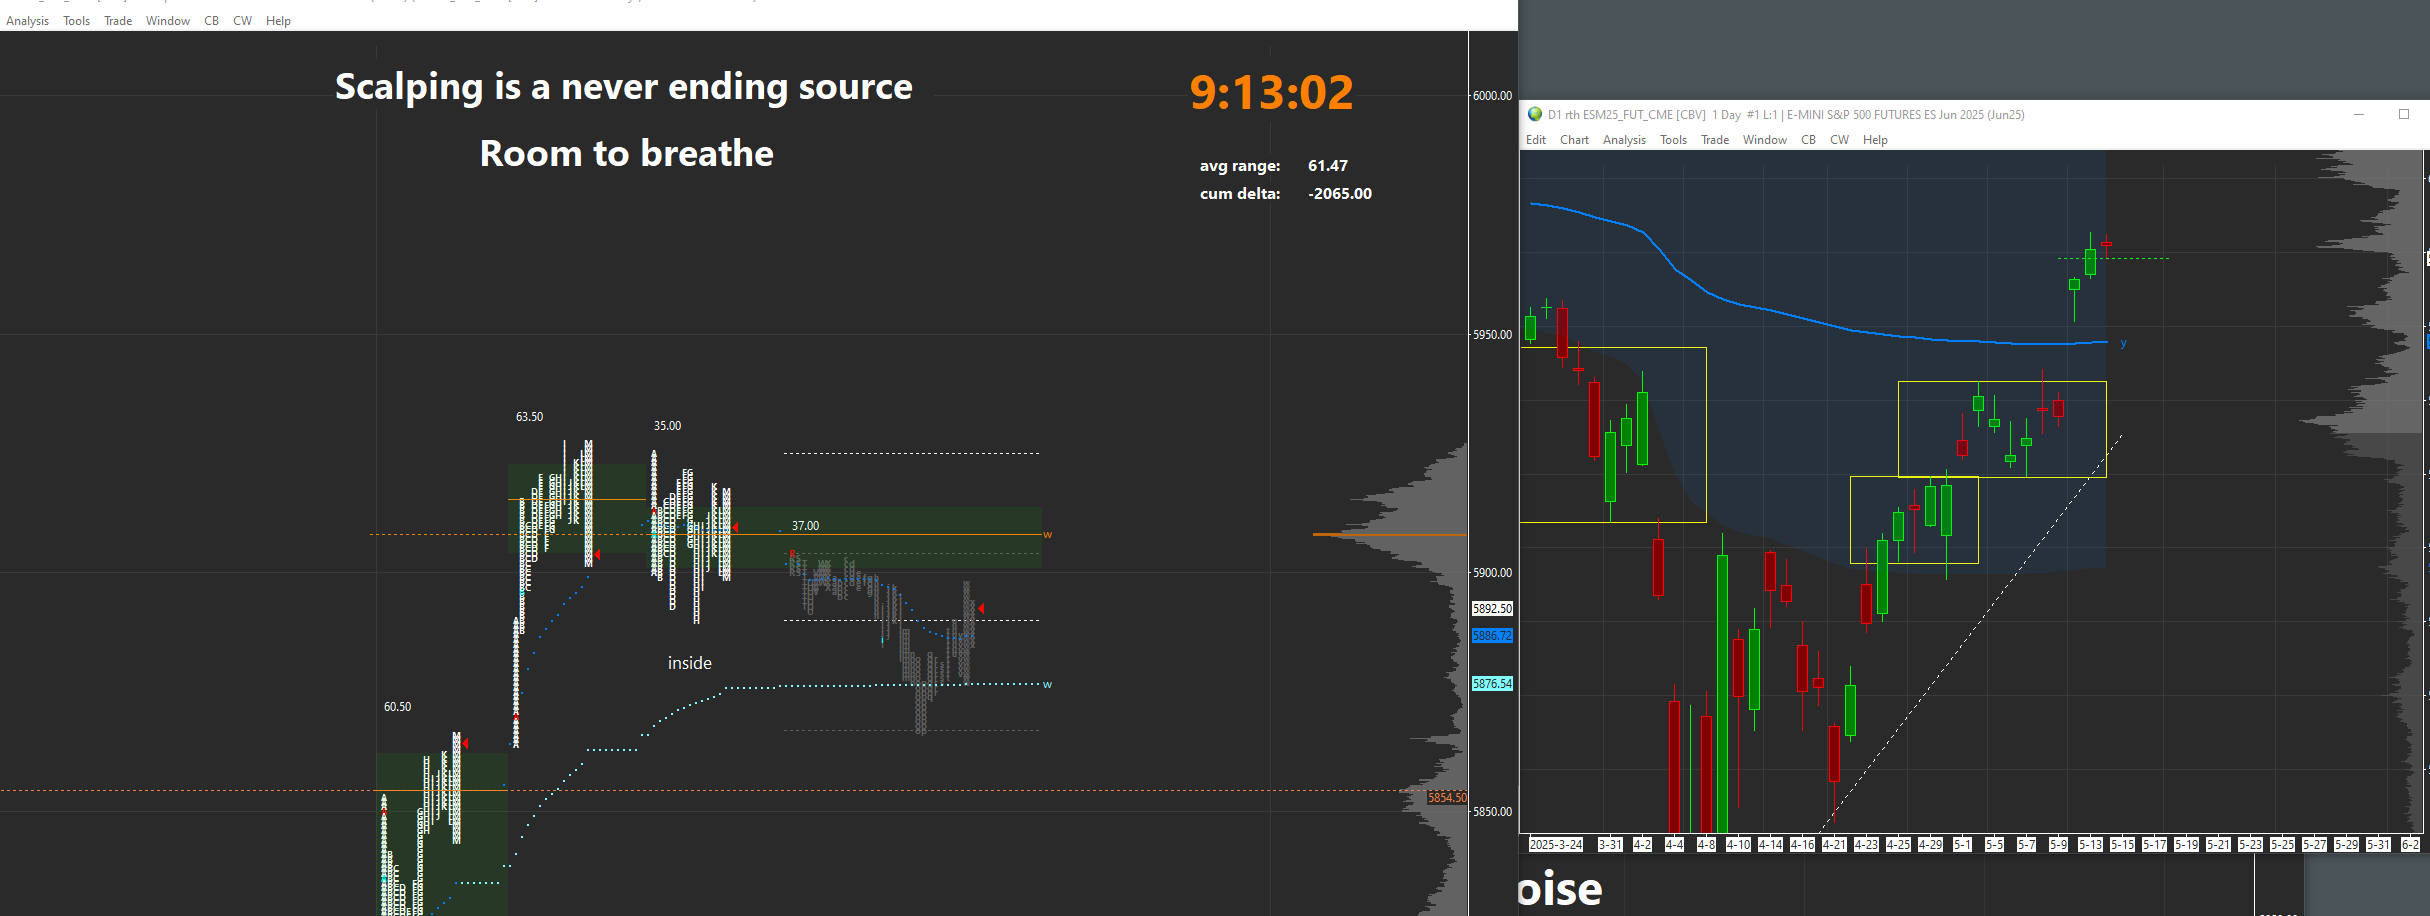Click the orange 9:13:02 clock readout
This screenshot has height=916, width=2430.
1271,93
